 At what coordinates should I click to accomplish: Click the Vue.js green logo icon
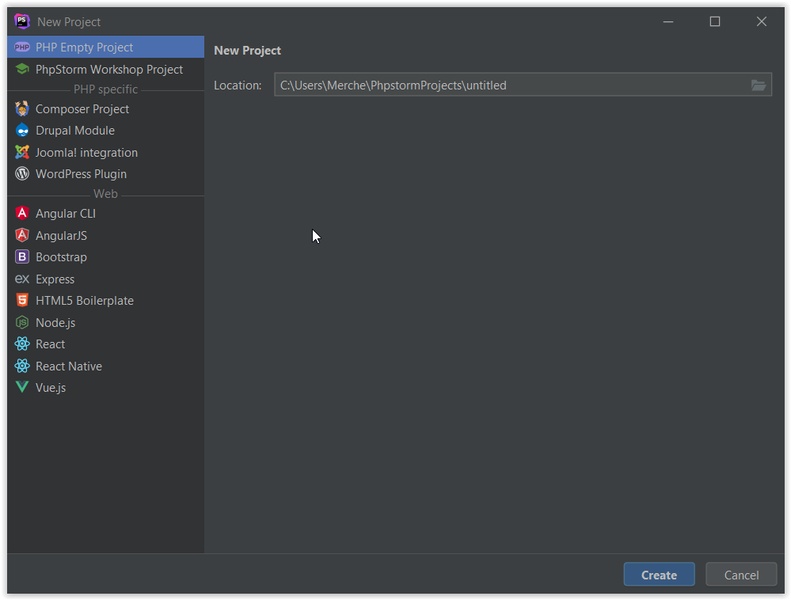22,388
